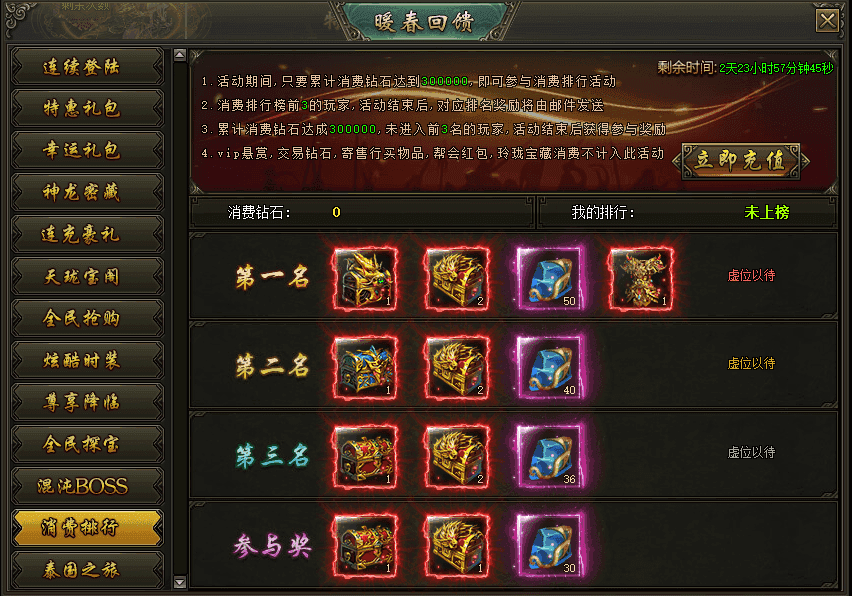Switch to the 泰国之旅 tab
The height and width of the screenshot is (596, 852).
pos(87,569)
